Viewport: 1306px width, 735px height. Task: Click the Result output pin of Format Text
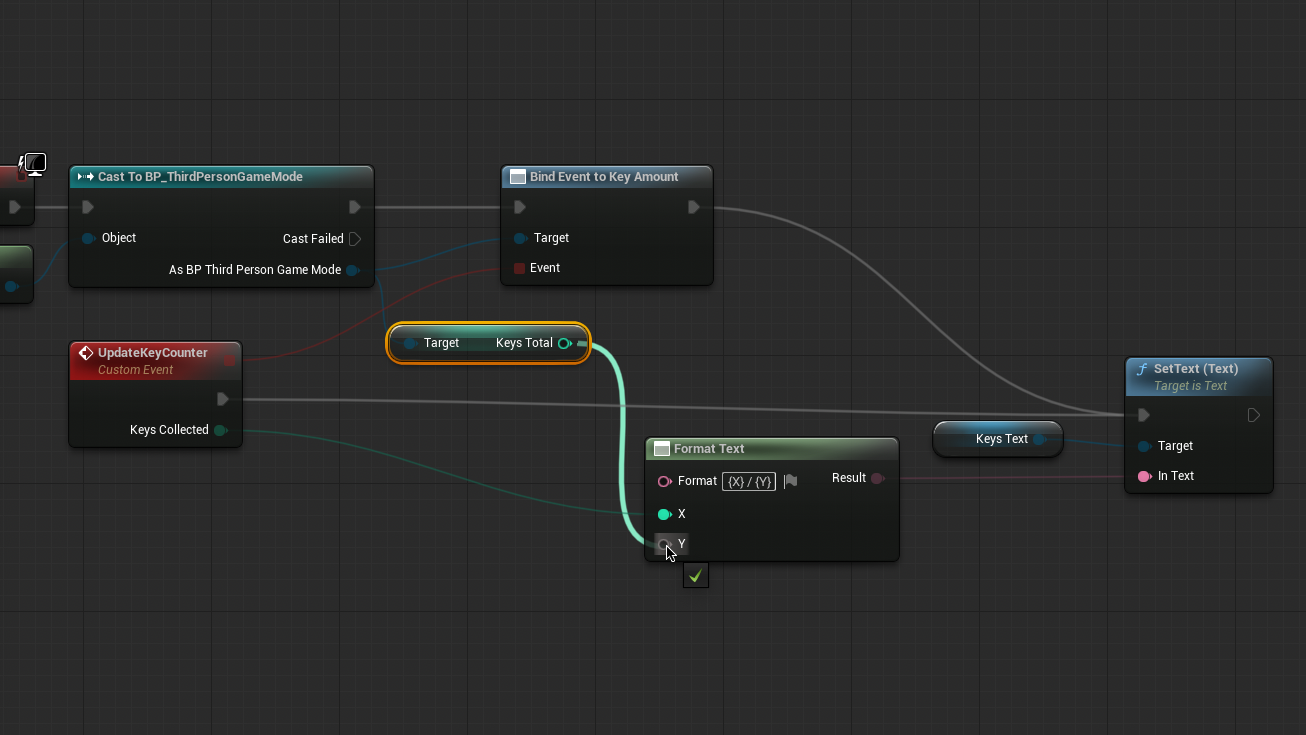877,478
